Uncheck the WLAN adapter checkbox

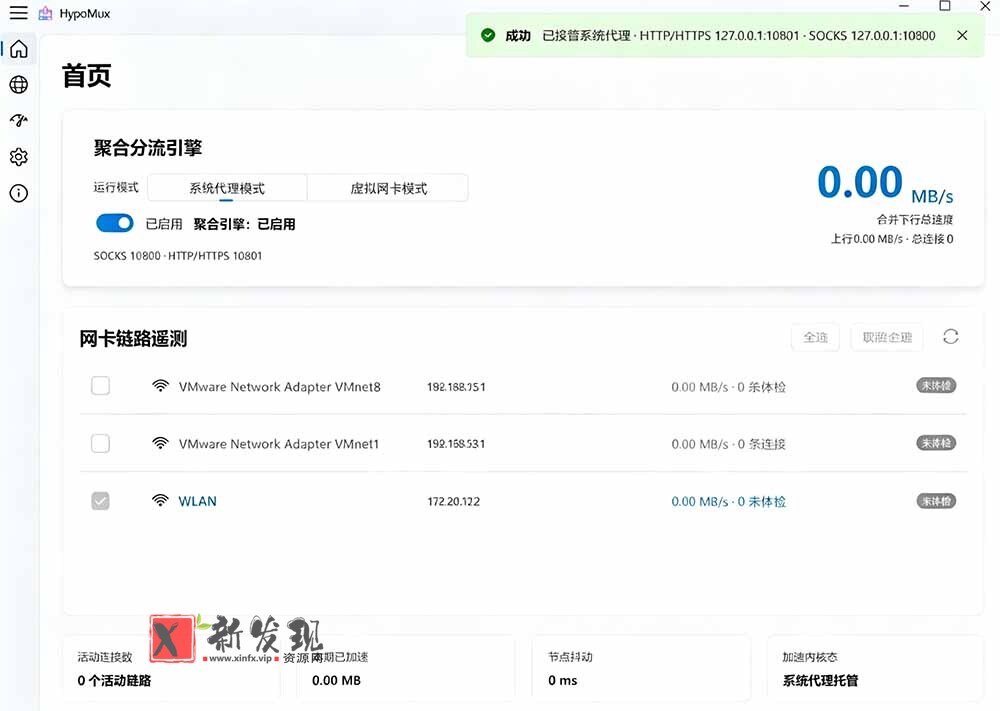[x=100, y=501]
